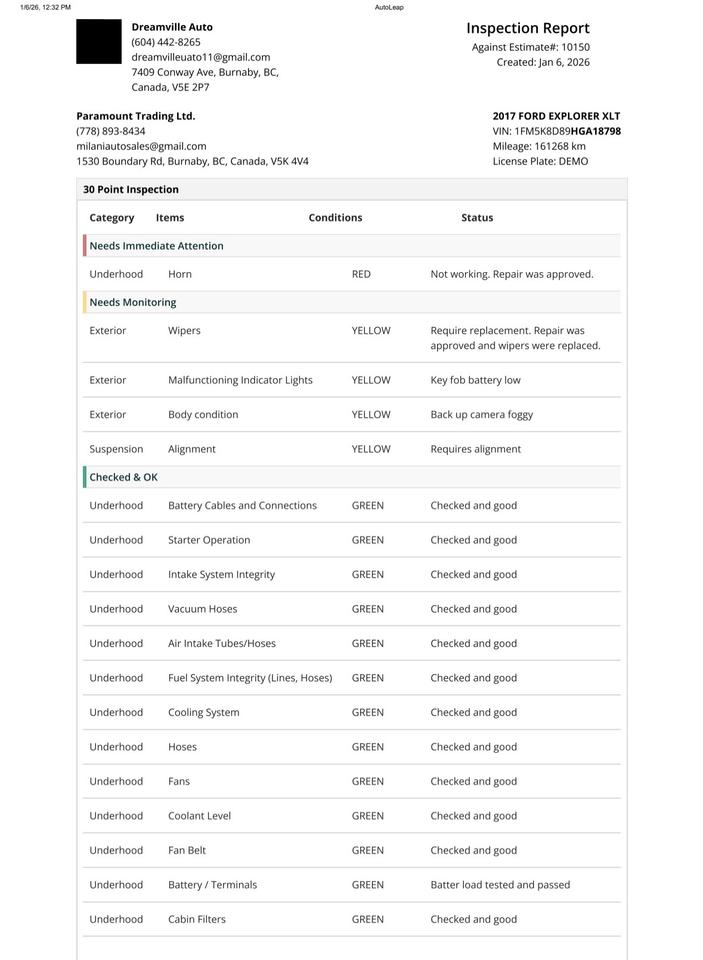The width and height of the screenshot is (703, 960).
Task: Click the Category column header
Action: click(x=111, y=217)
